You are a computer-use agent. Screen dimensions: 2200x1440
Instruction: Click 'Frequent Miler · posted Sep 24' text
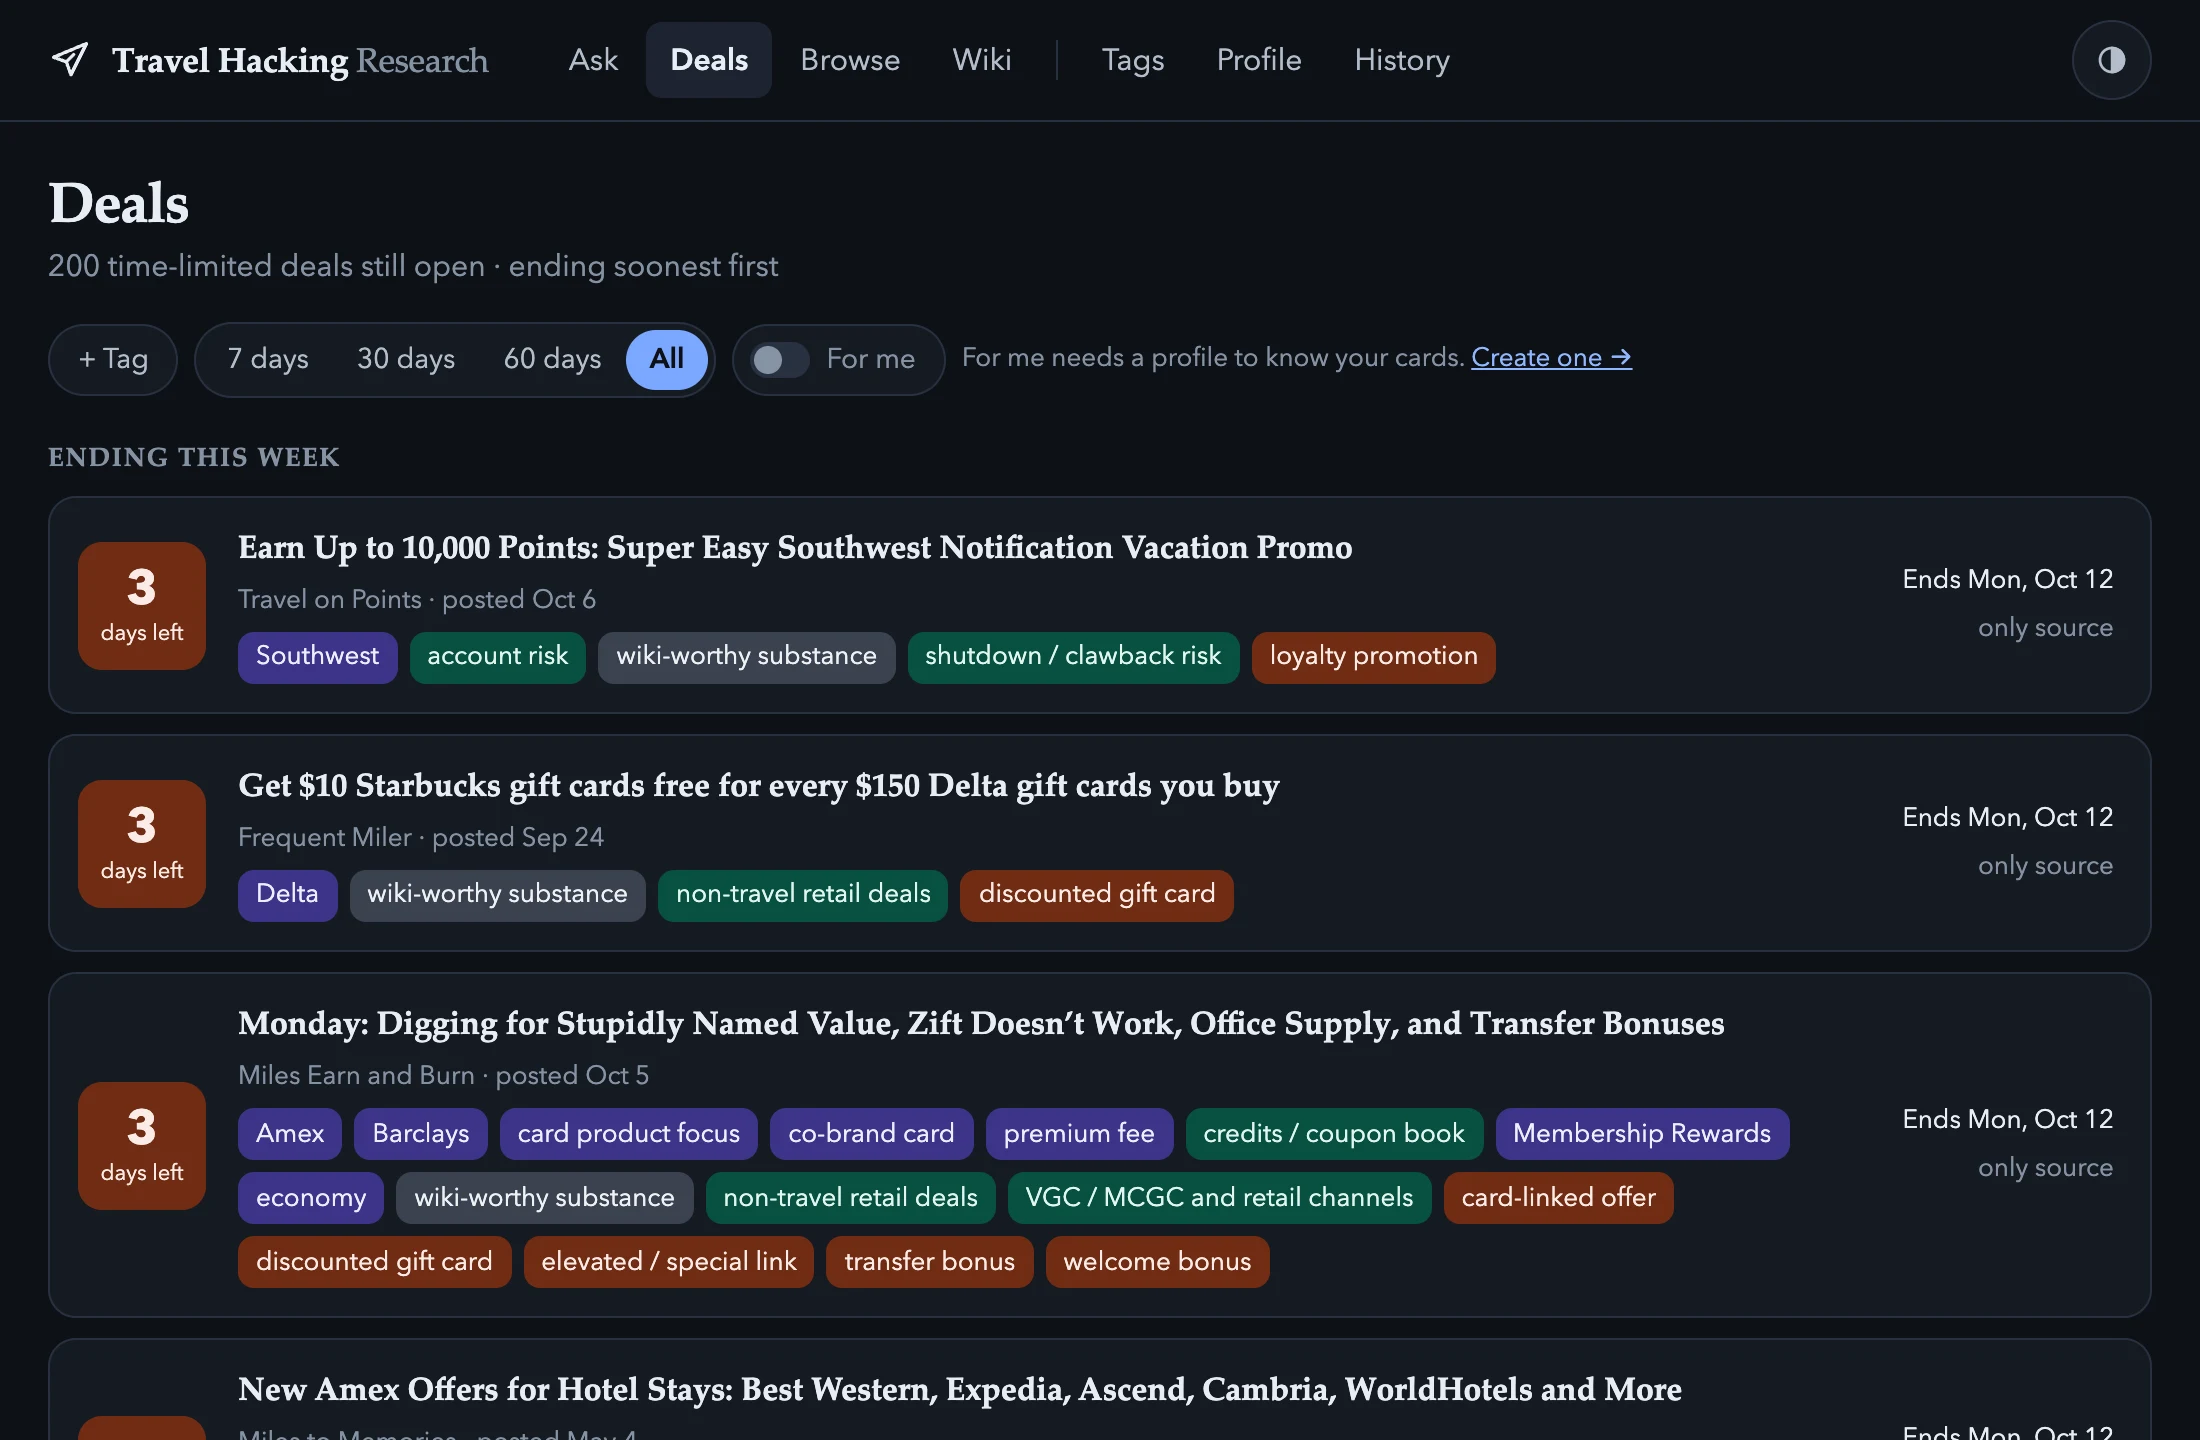tap(421, 838)
